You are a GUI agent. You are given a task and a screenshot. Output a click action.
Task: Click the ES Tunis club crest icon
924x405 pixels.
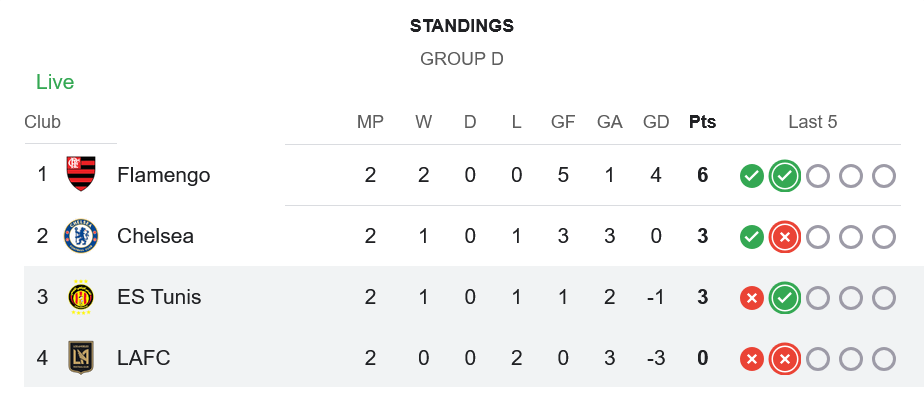click(x=81, y=297)
